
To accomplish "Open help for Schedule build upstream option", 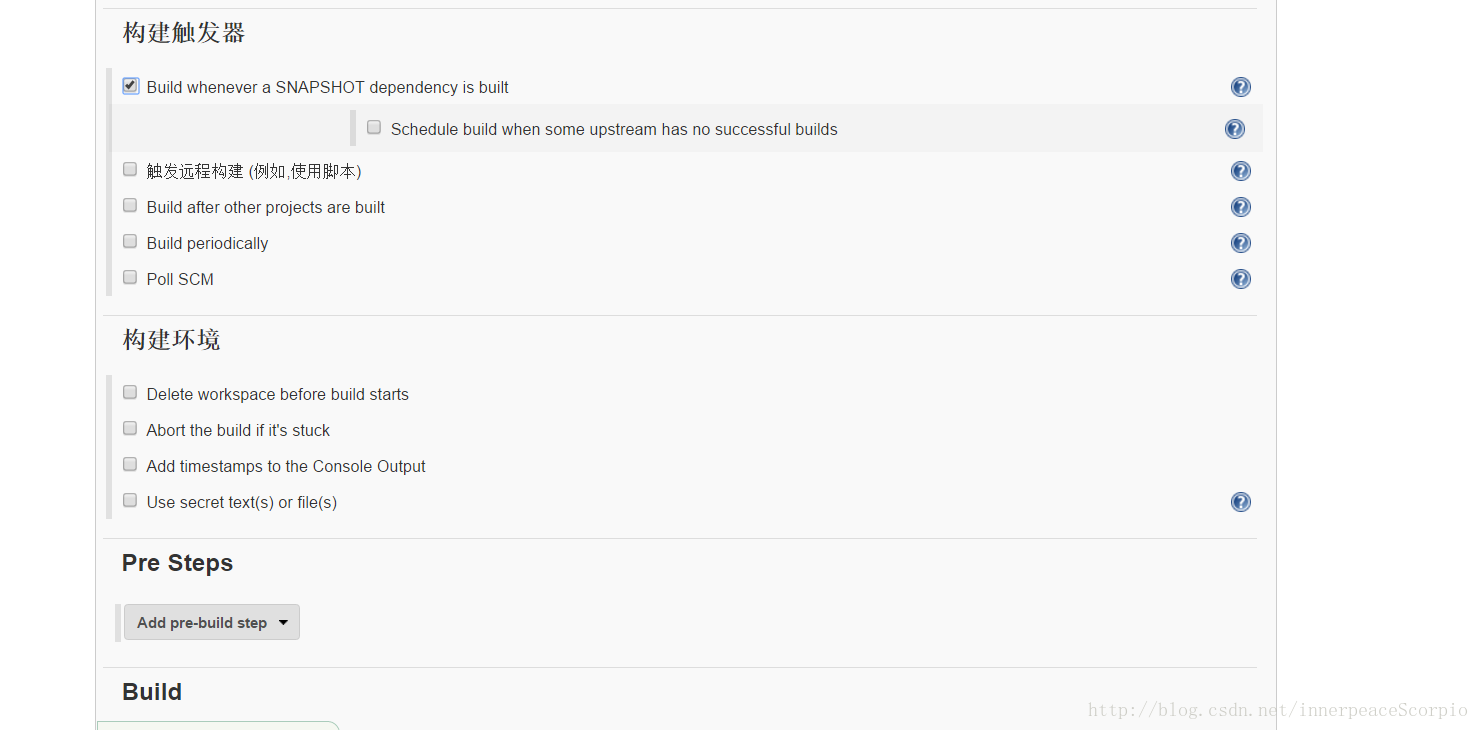I will click(x=1235, y=129).
